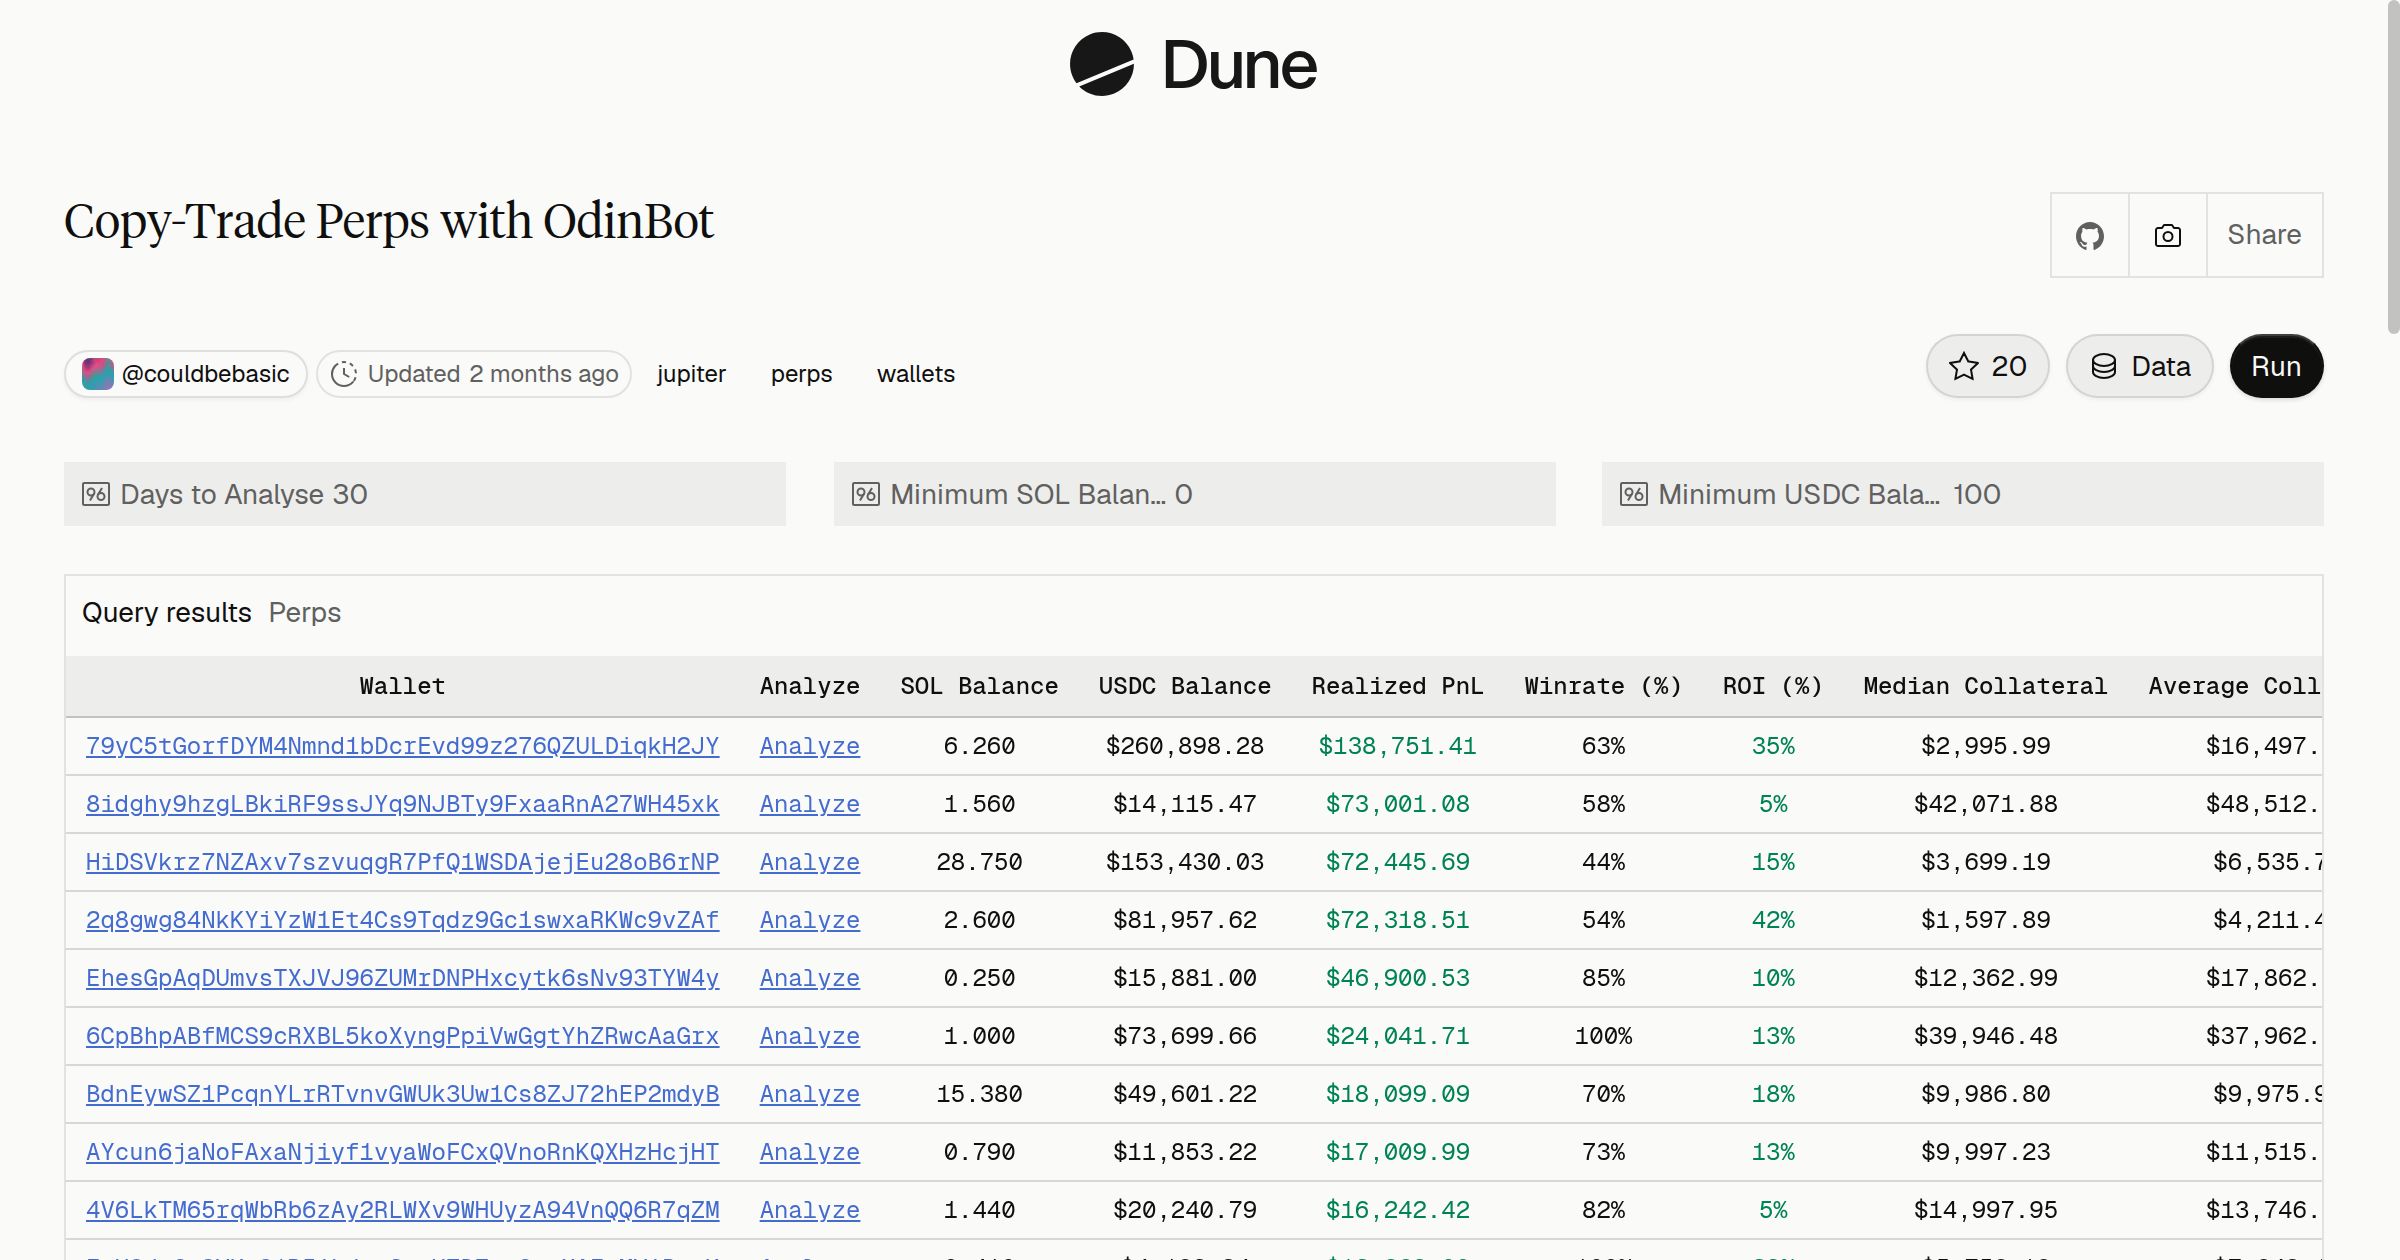The height and width of the screenshot is (1260, 2400).
Task: Open the Data button
Action: [x=2140, y=366]
